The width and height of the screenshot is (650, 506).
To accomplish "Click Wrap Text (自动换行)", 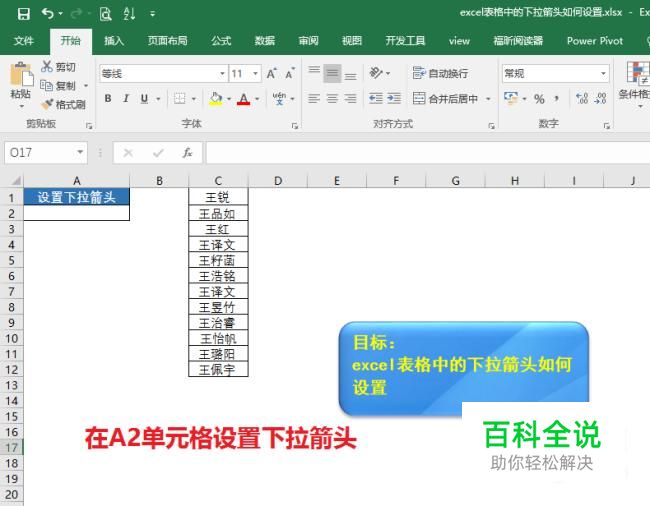I will (x=440, y=73).
